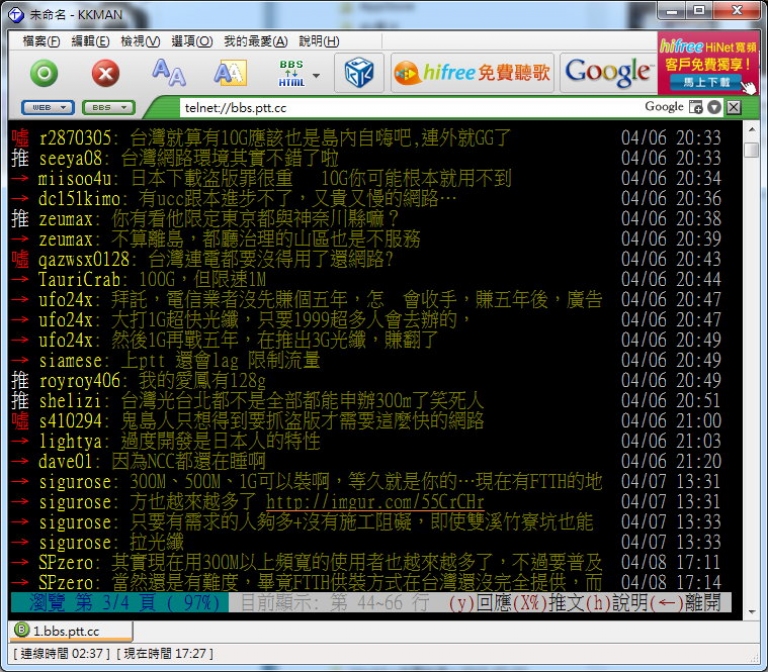The image size is (768, 672).
Task: Click the (←)離開 option in bottom bar
Action: (685, 602)
